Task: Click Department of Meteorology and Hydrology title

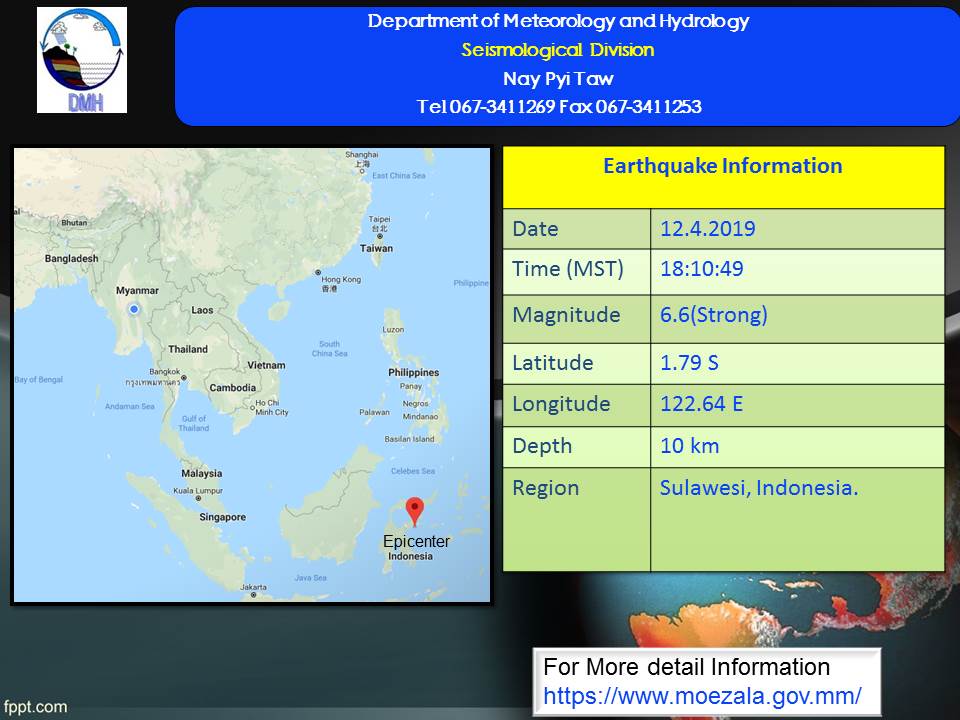Action: 558,21
